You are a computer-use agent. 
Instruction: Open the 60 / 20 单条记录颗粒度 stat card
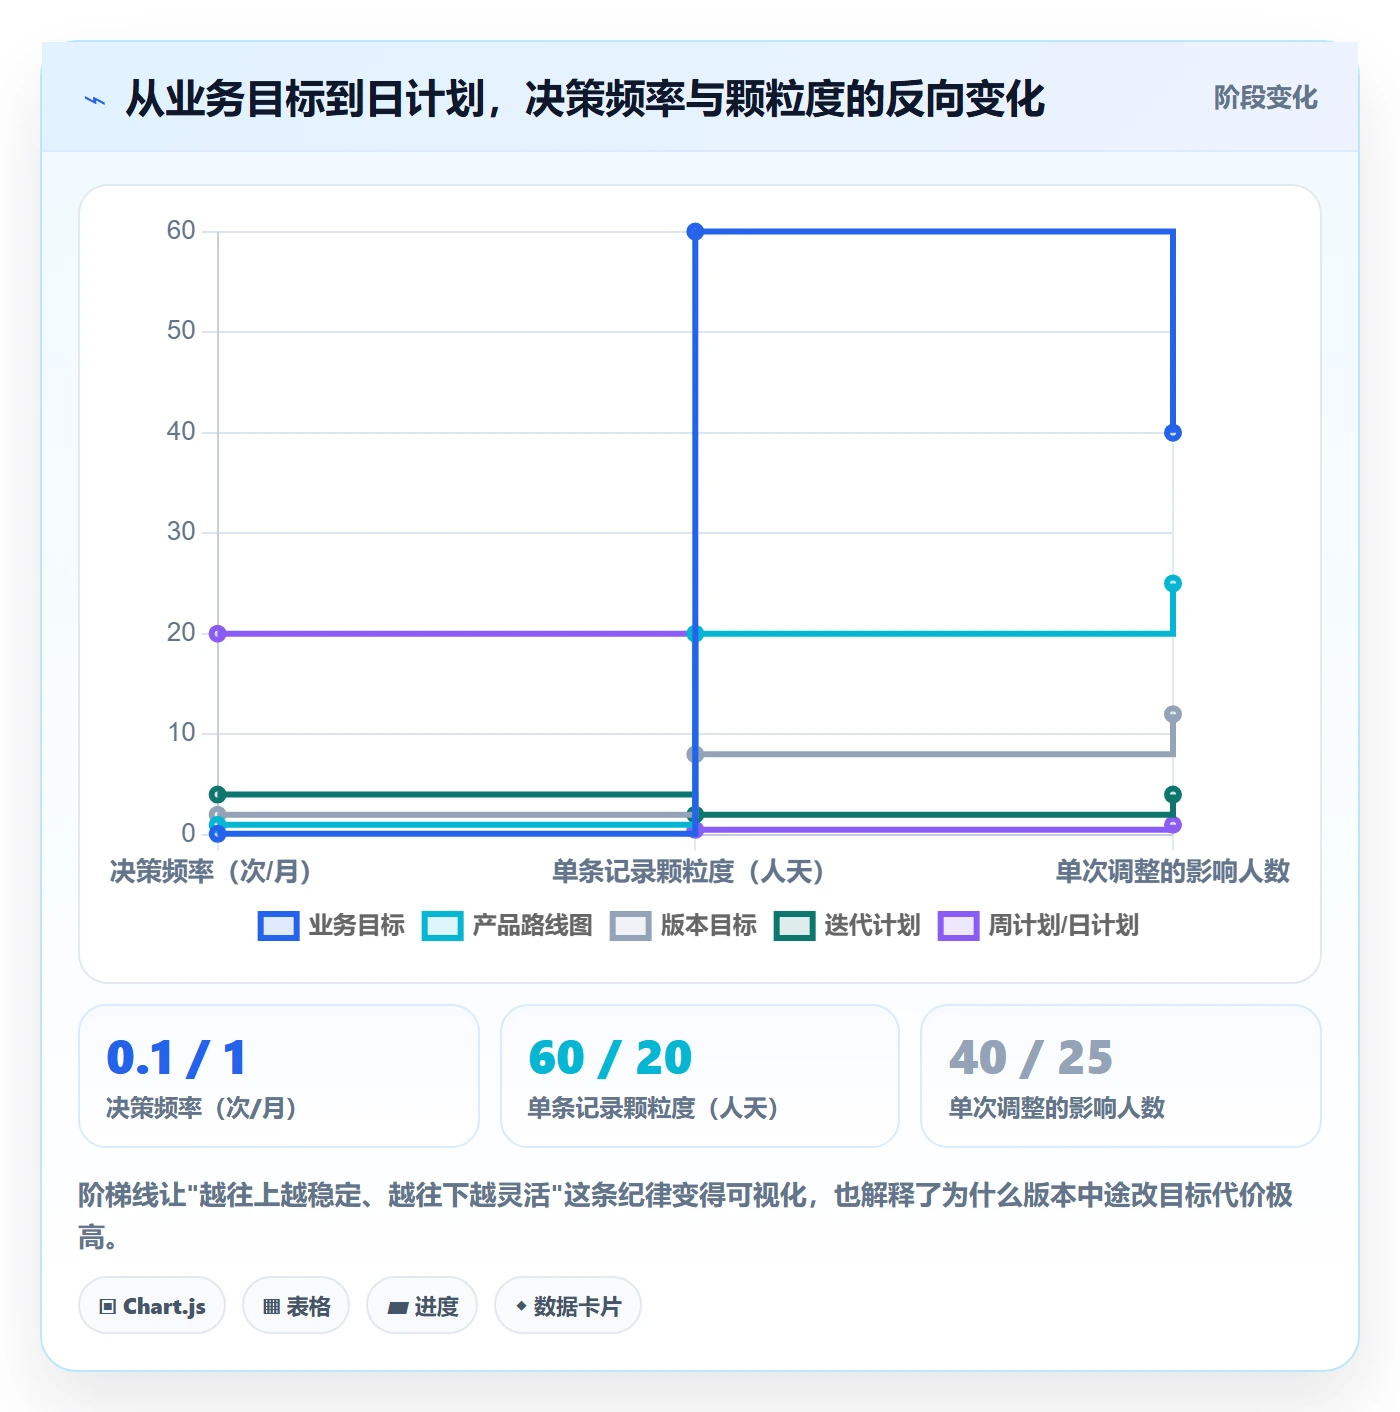click(700, 1076)
